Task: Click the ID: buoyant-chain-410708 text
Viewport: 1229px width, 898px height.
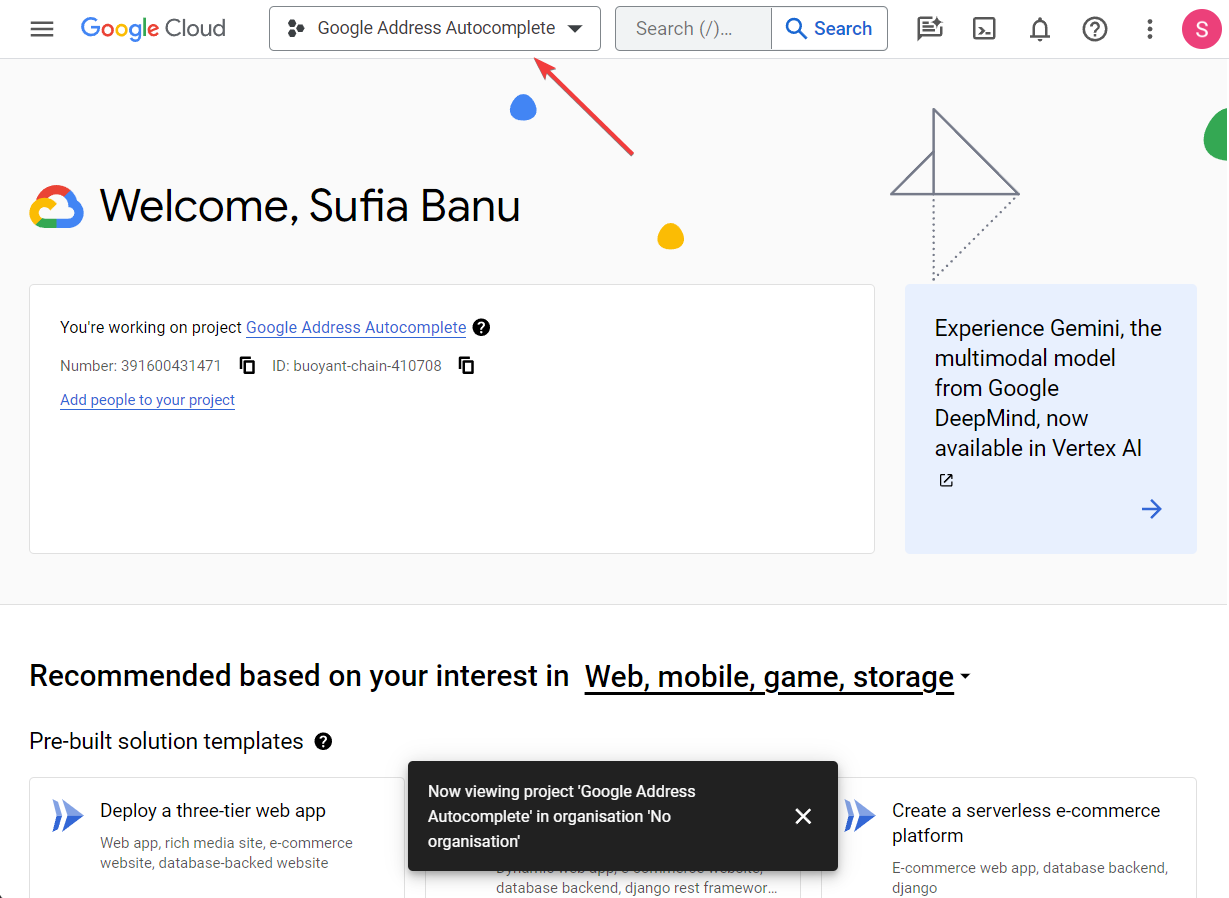Action: [357, 366]
